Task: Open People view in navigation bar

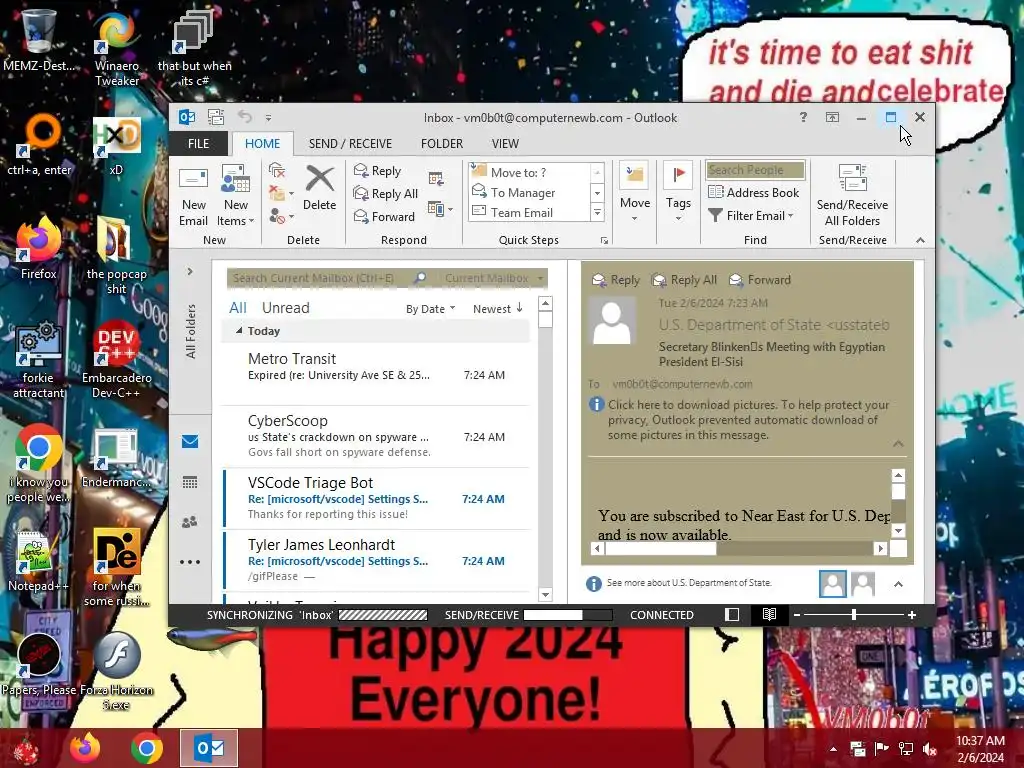Action: (190, 522)
